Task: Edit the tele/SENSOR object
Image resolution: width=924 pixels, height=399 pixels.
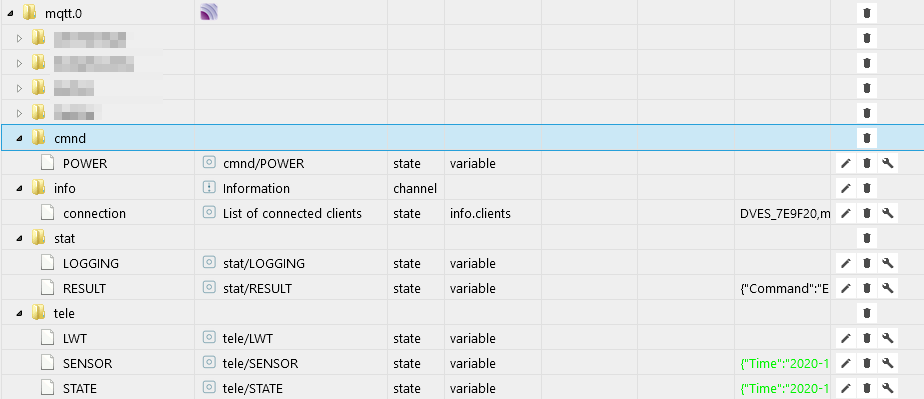Action: click(846, 364)
